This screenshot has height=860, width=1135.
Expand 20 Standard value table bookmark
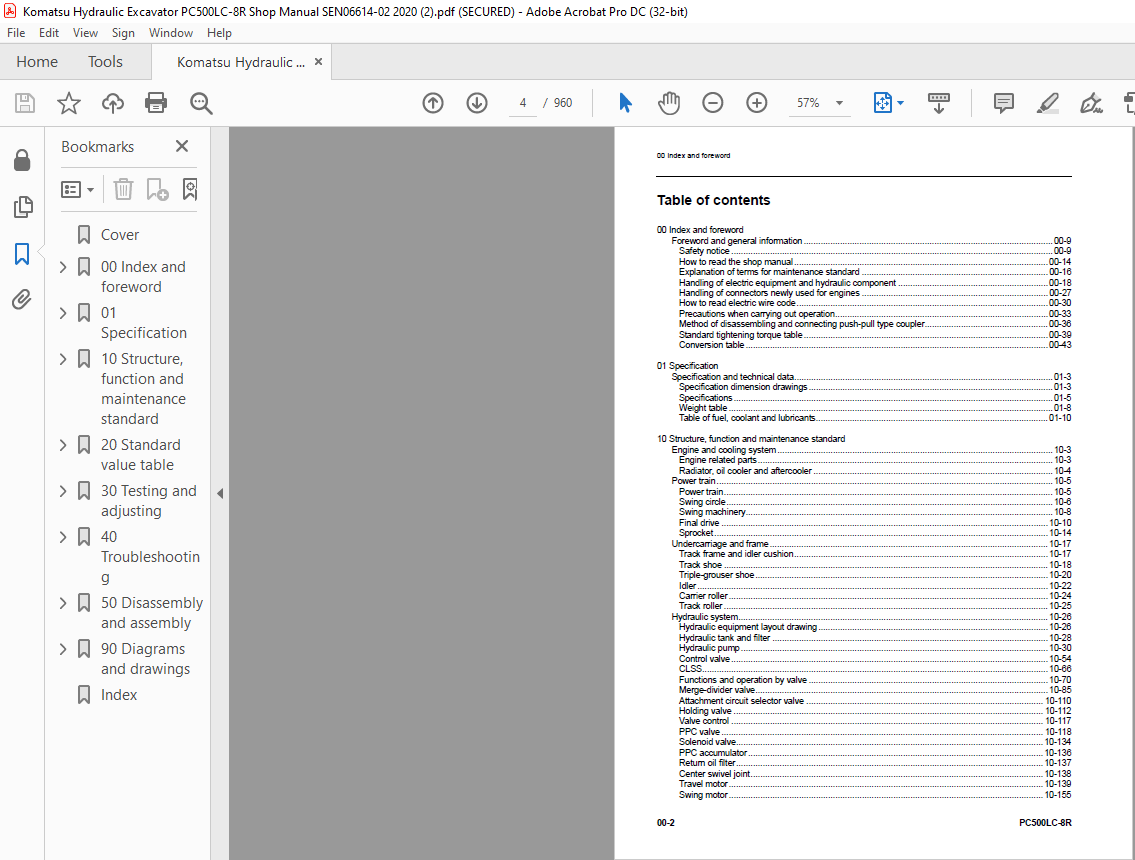click(63, 445)
